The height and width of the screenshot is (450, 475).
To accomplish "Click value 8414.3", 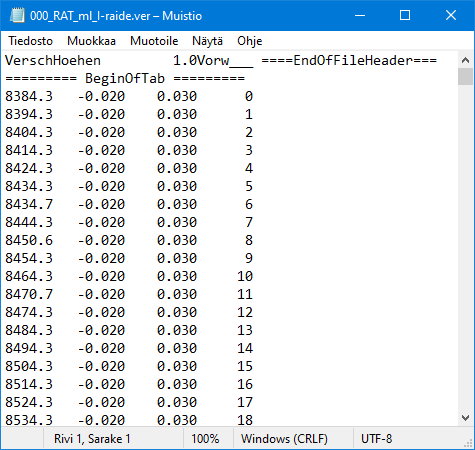I will [29, 150].
